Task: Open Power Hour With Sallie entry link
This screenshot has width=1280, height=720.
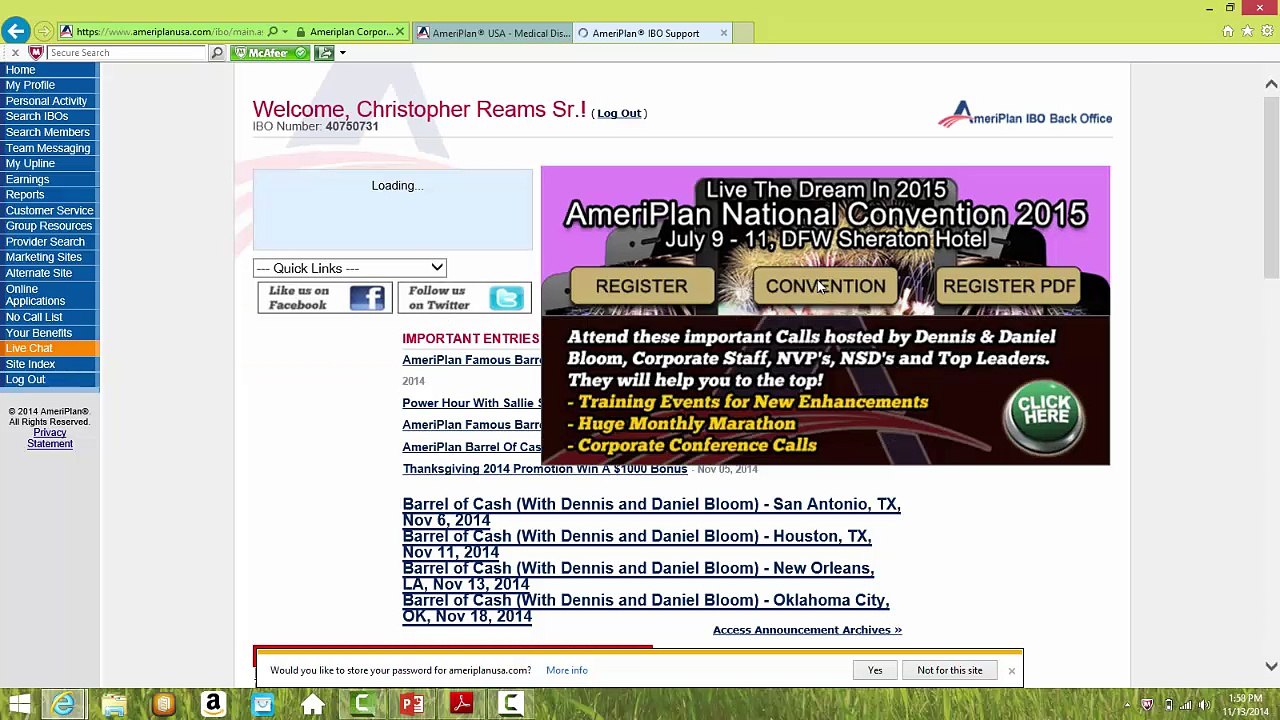Action: (x=471, y=403)
